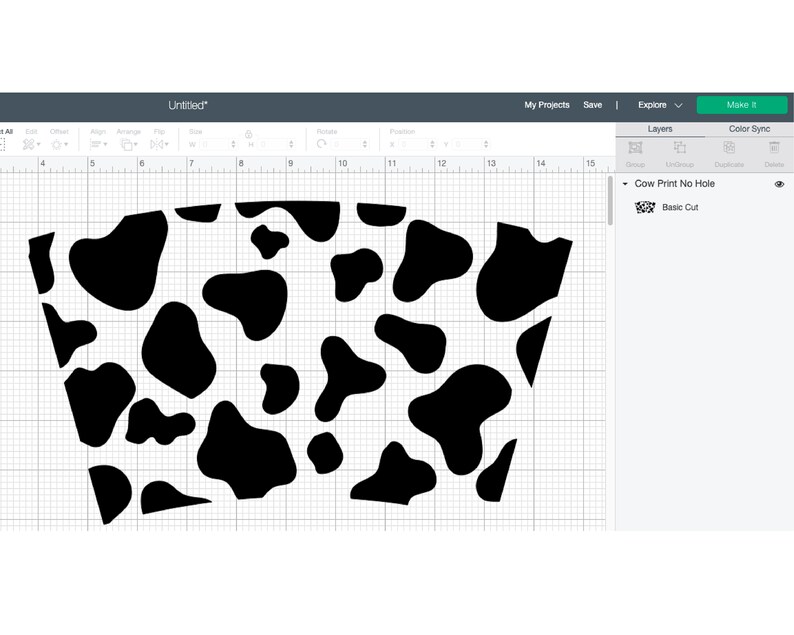Open the Explore machine dropdown
794x635 pixels.
tap(660, 105)
